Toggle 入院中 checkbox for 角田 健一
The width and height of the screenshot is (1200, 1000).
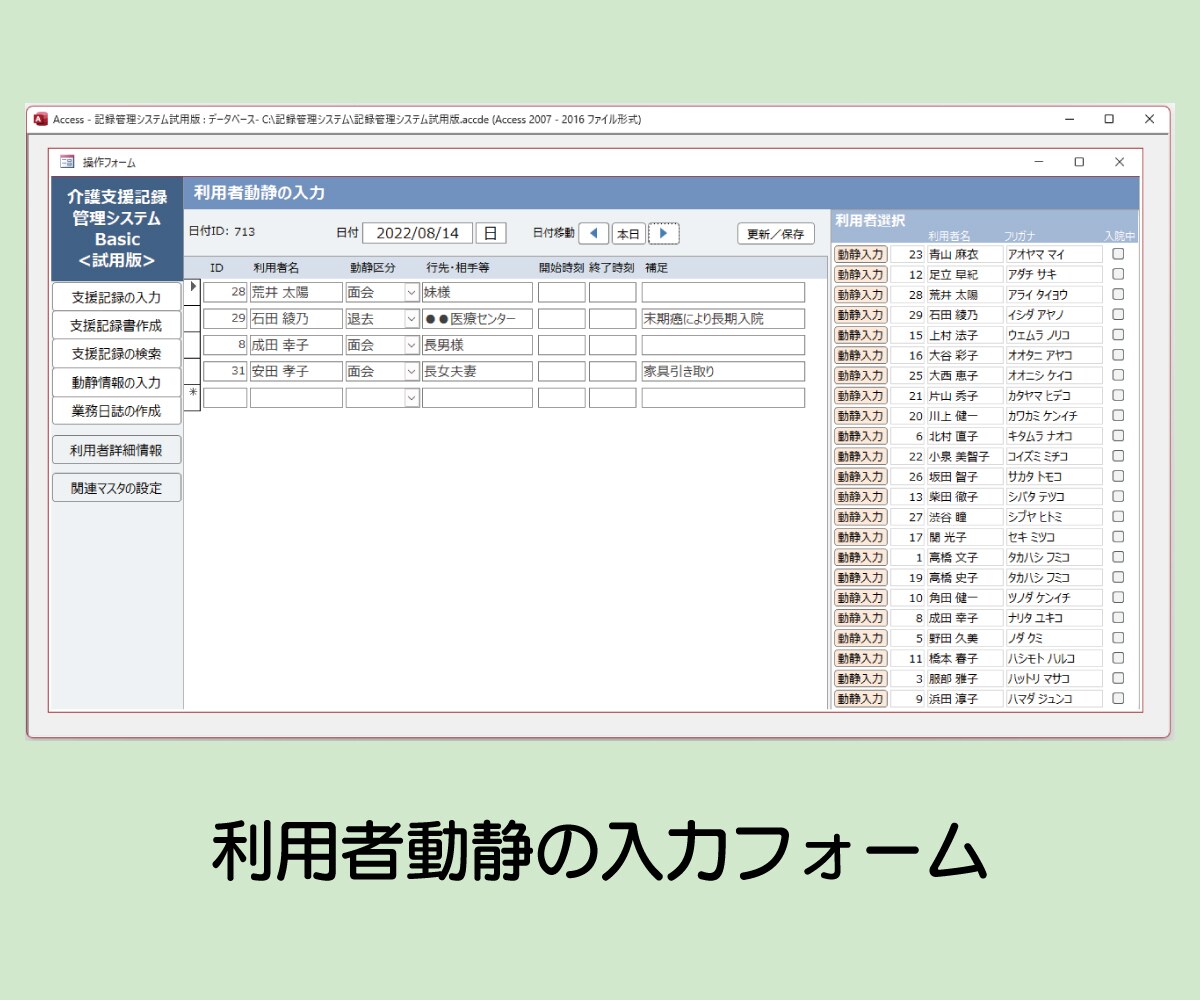pyautogui.click(x=1118, y=597)
